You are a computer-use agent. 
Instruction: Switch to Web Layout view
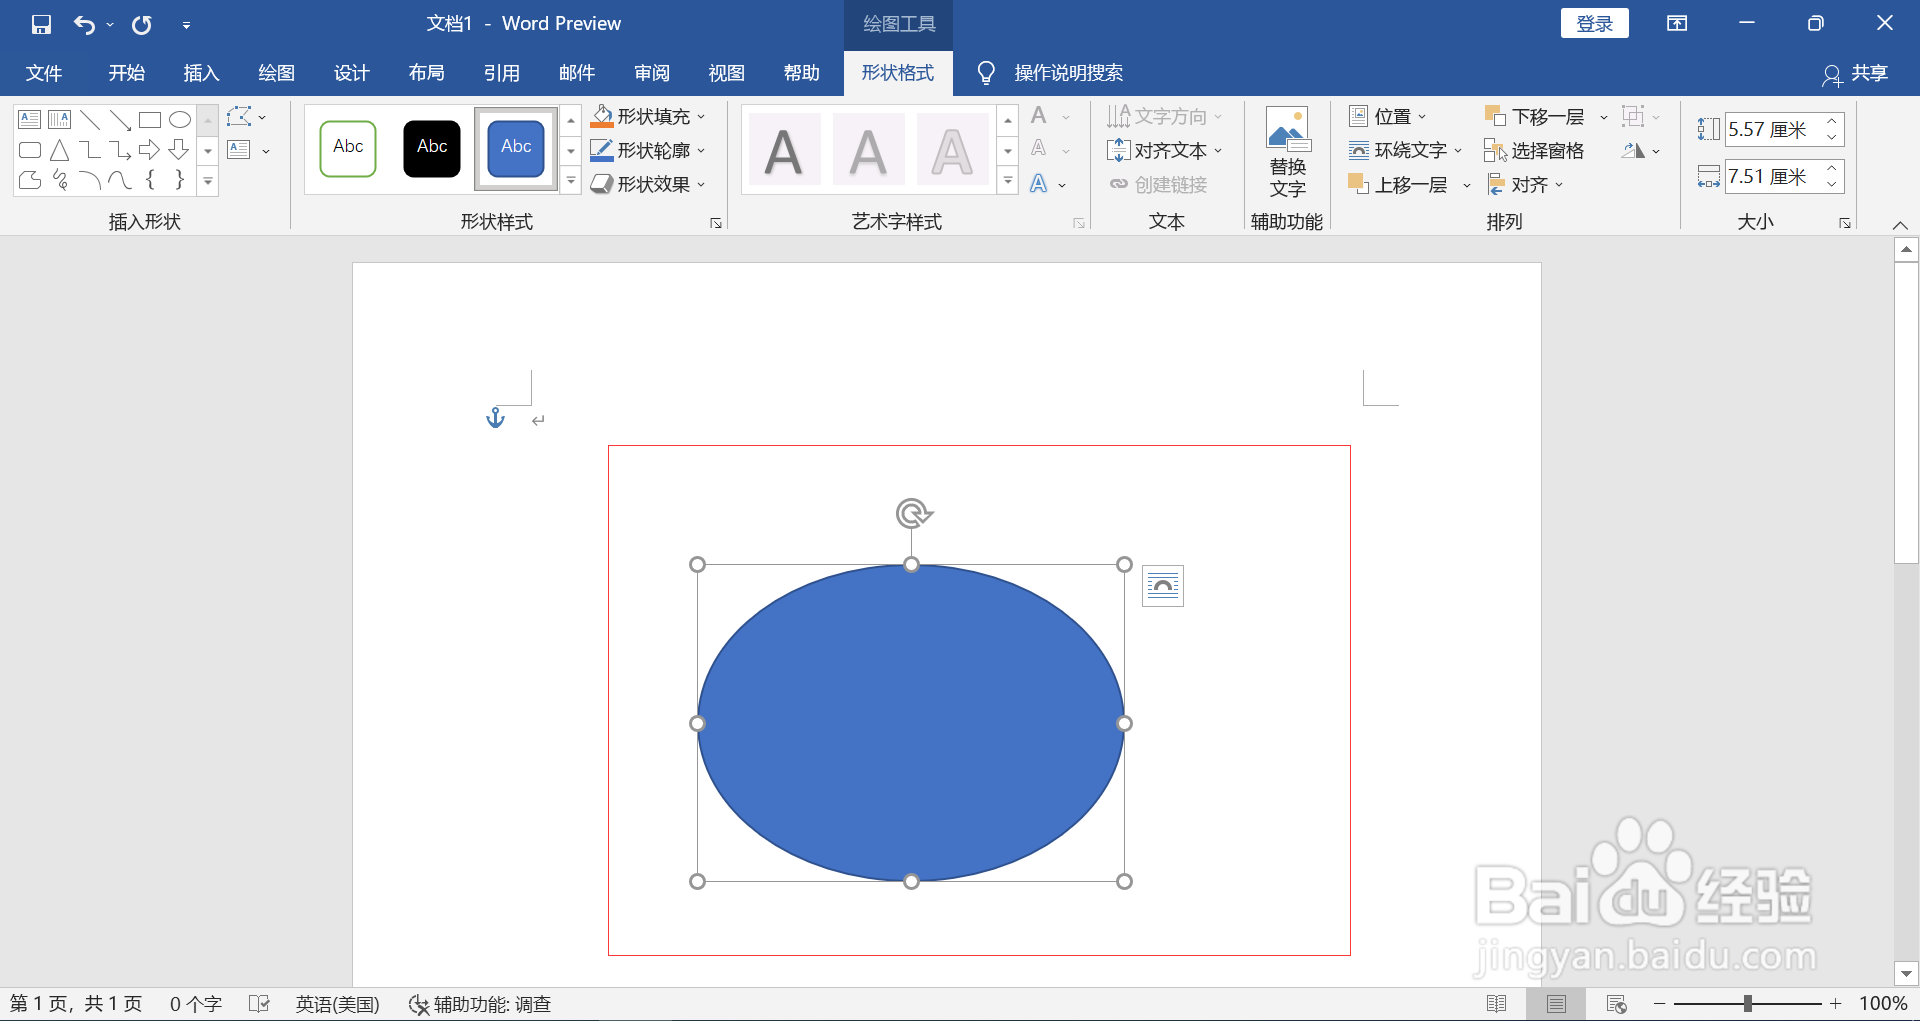[x=1616, y=1004]
